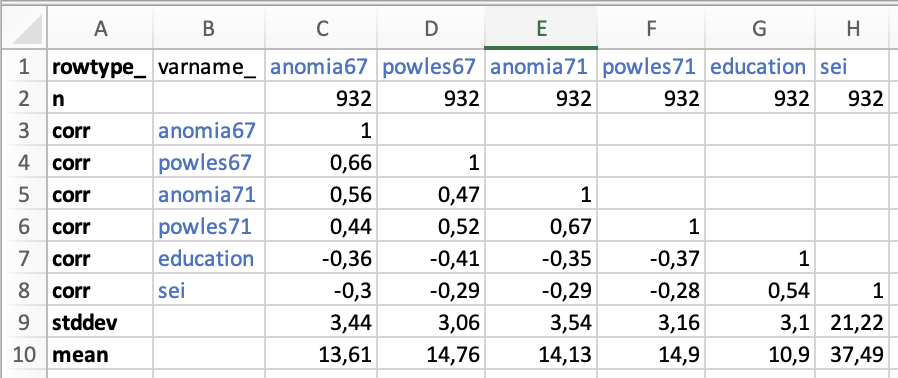This screenshot has height=378, width=898.
Task: Click 'powles71' in column B
Action: (x=208, y=227)
